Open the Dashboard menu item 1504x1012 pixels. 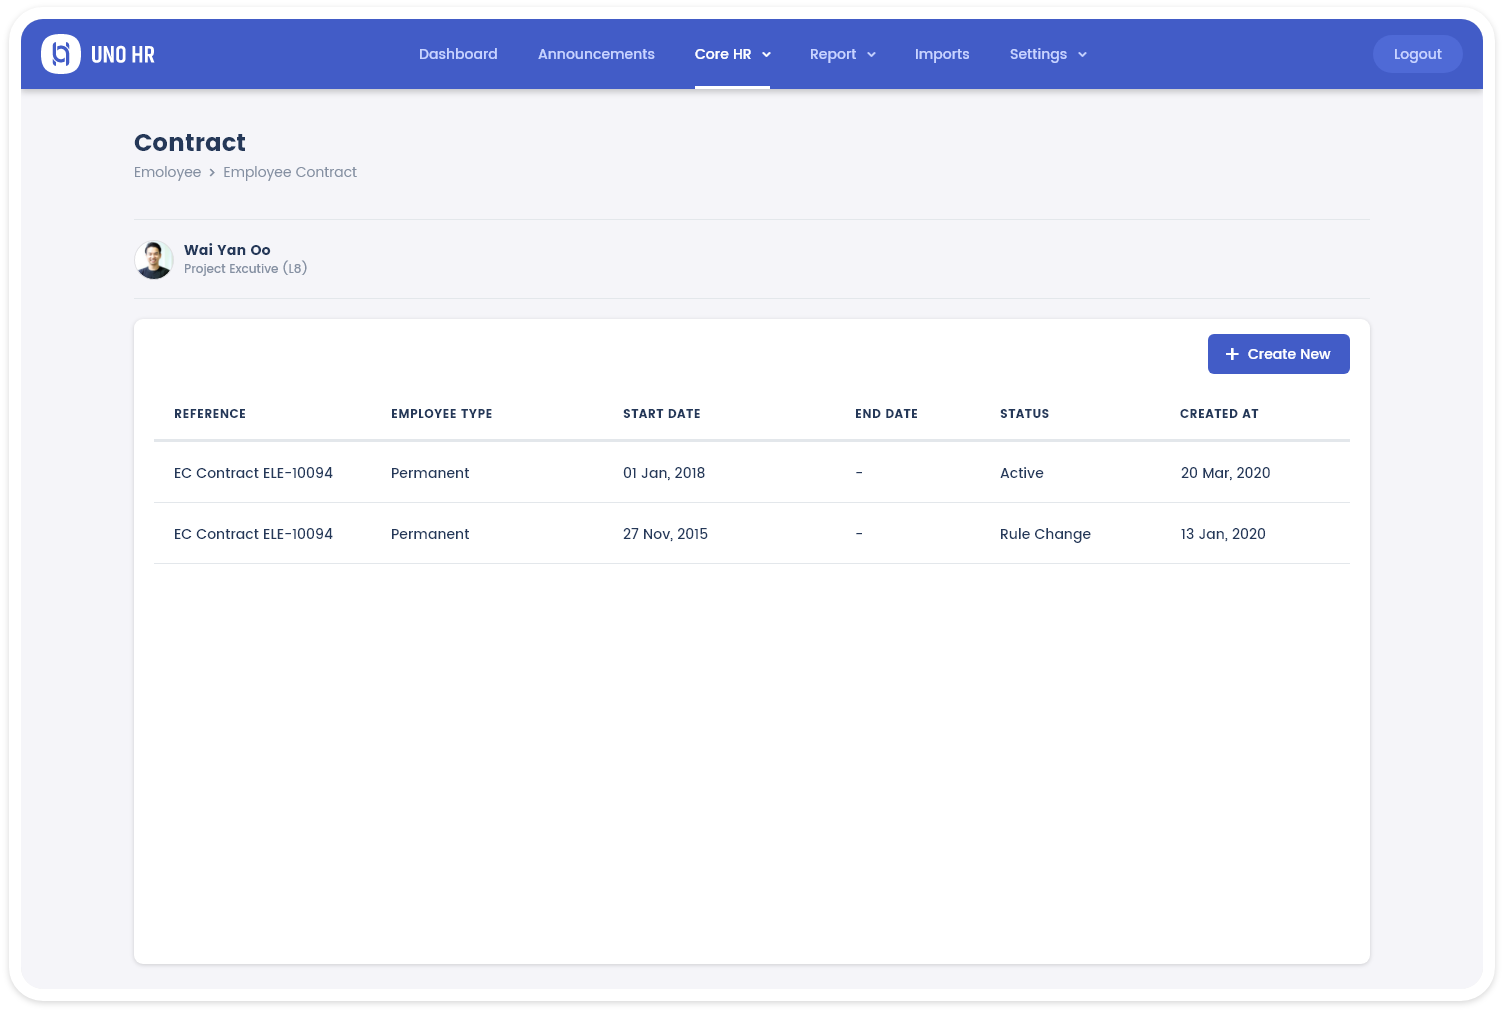458,54
